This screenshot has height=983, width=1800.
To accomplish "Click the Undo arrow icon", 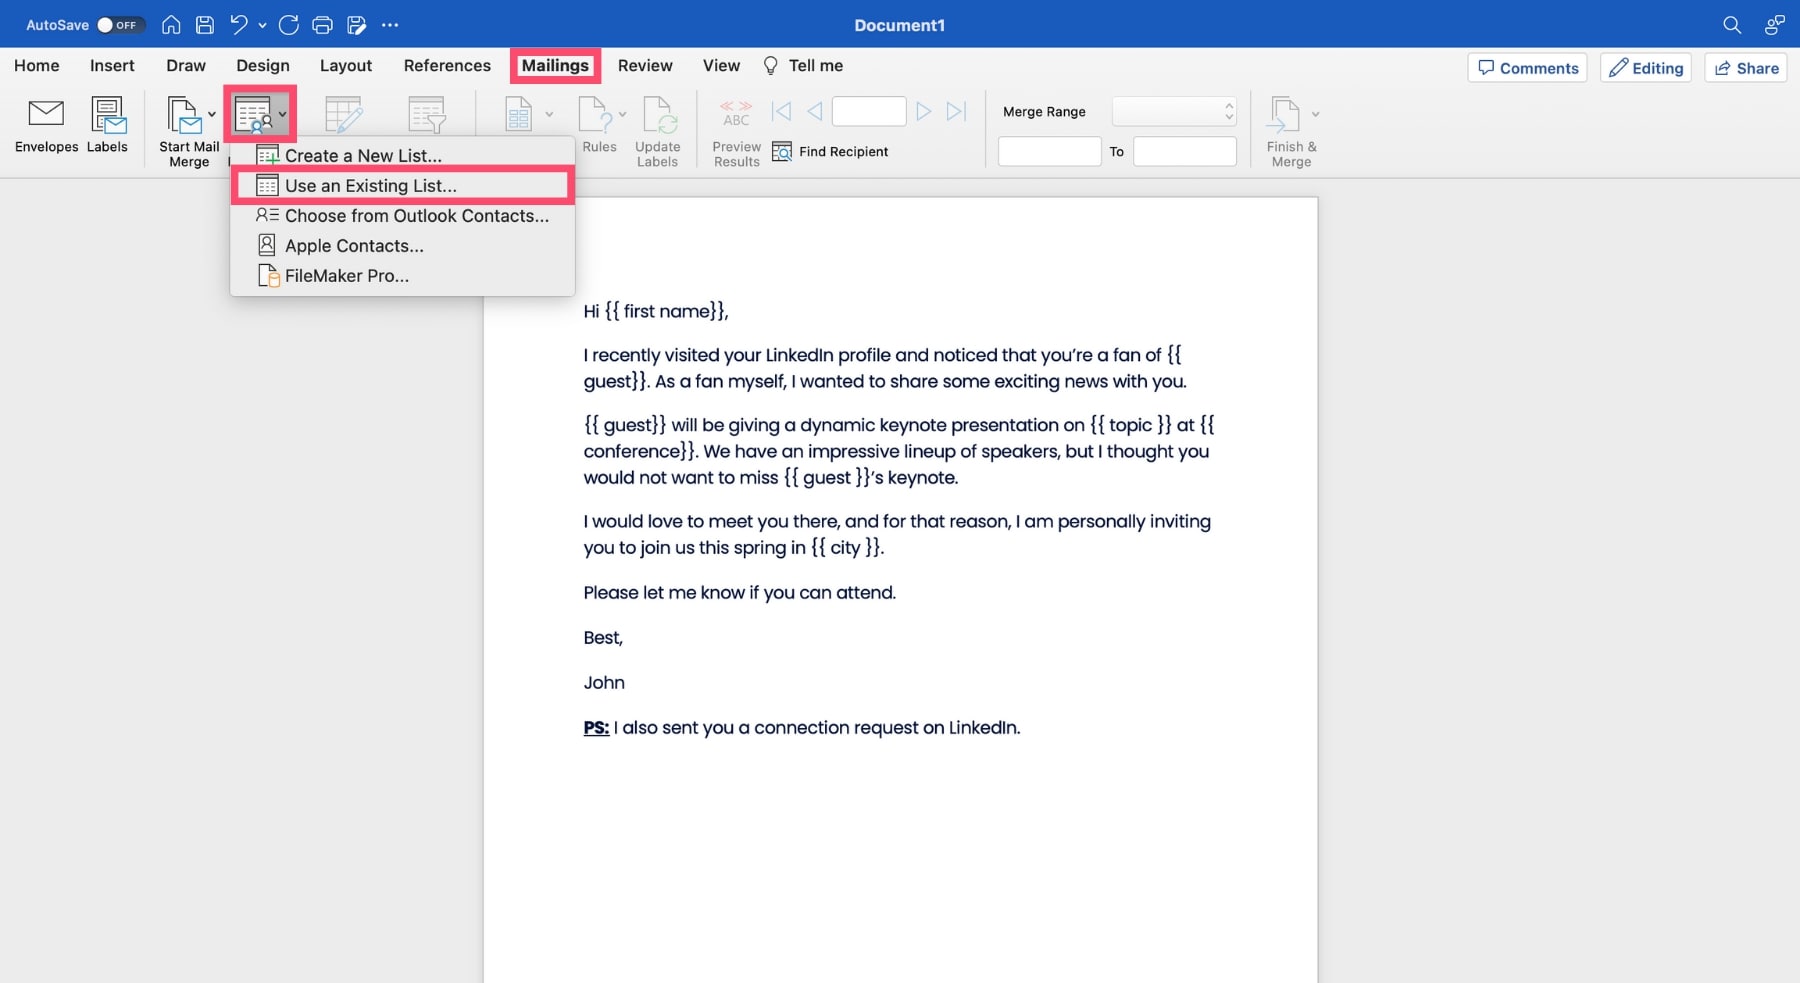I will coord(238,25).
